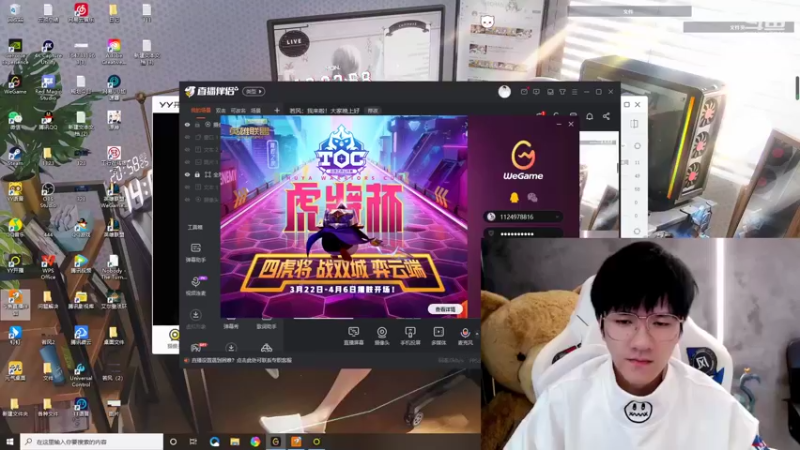This screenshot has width=800, height=450.
Task: Open the 弹幕 tab below the preview
Action: [231, 326]
